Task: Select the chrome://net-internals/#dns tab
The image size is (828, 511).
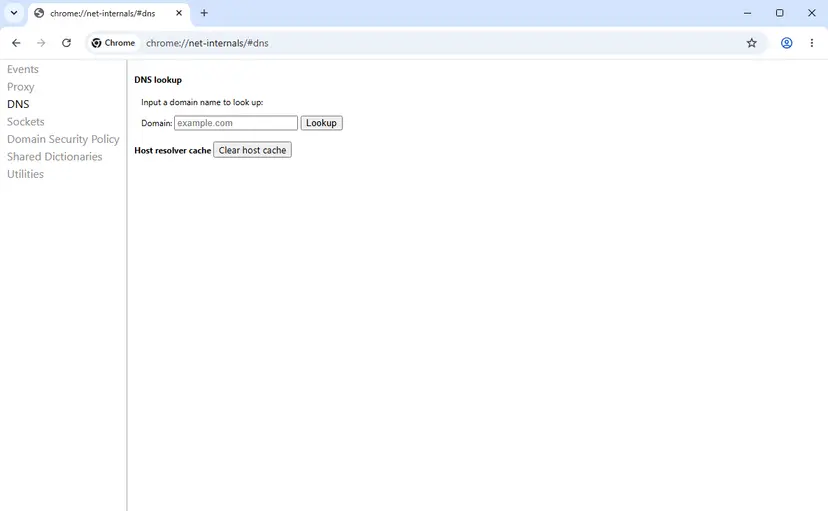Action: point(108,13)
